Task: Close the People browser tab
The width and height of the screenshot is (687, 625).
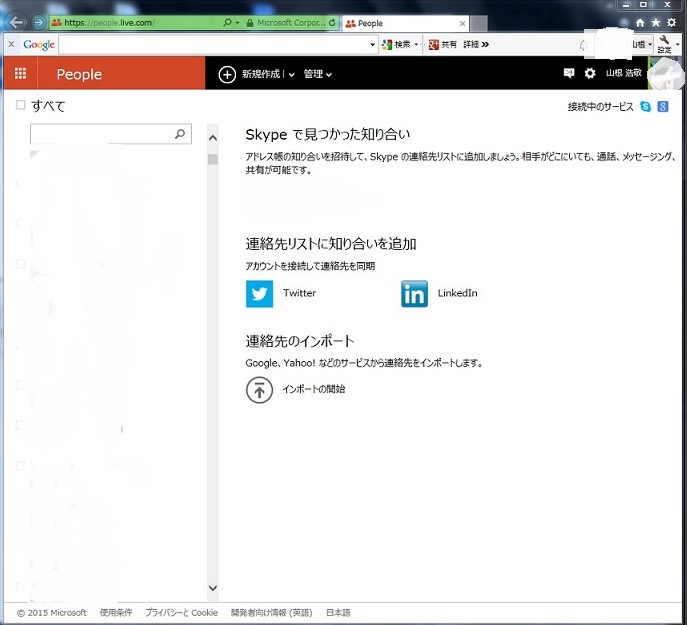Action: [x=462, y=23]
